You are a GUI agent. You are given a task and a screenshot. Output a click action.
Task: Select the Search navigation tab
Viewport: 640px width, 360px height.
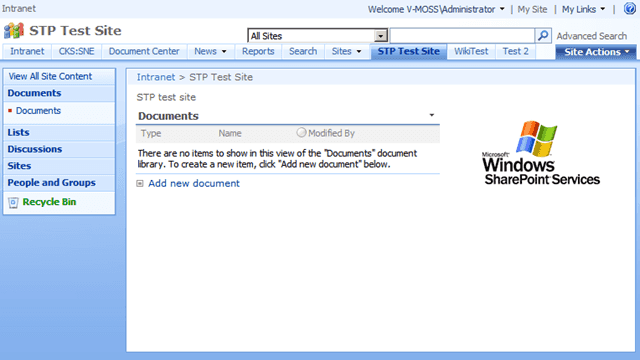click(x=303, y=51)
